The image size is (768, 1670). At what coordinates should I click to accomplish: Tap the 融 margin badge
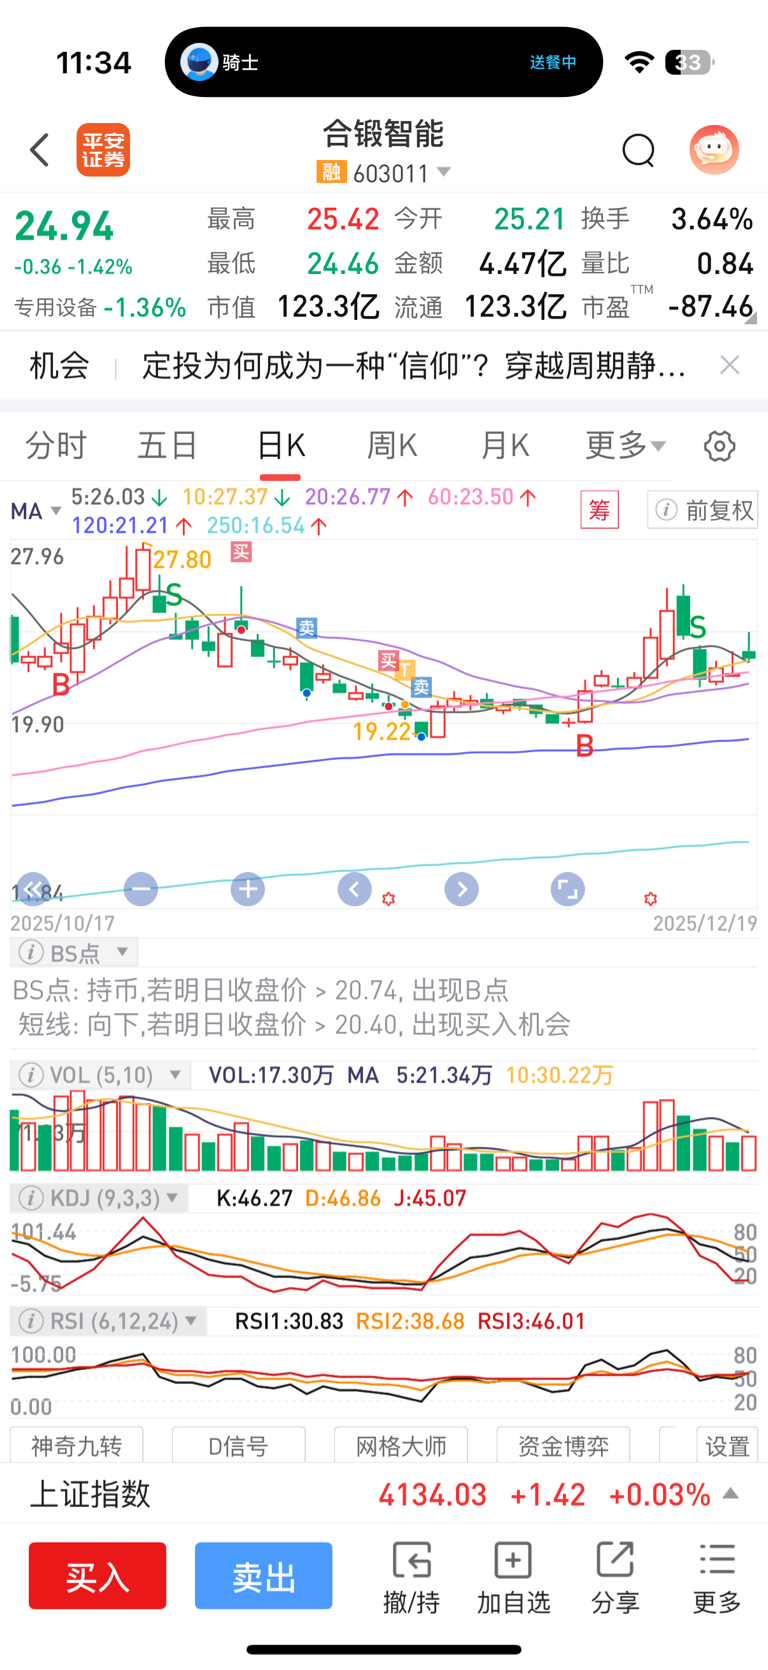(x=331, y=173)
